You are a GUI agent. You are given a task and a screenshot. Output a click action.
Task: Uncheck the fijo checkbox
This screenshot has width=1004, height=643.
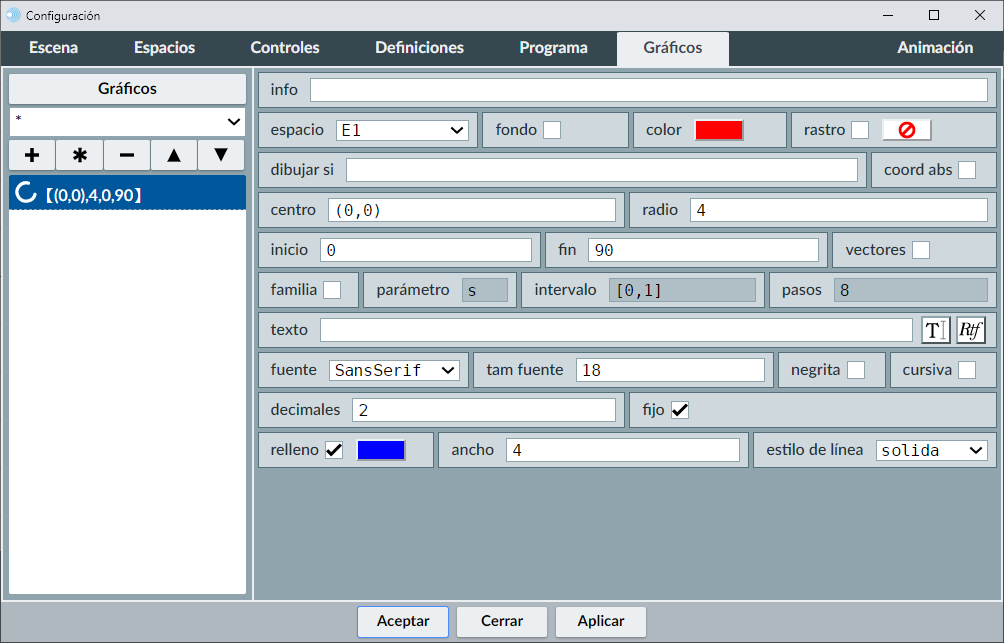point(680,410)
